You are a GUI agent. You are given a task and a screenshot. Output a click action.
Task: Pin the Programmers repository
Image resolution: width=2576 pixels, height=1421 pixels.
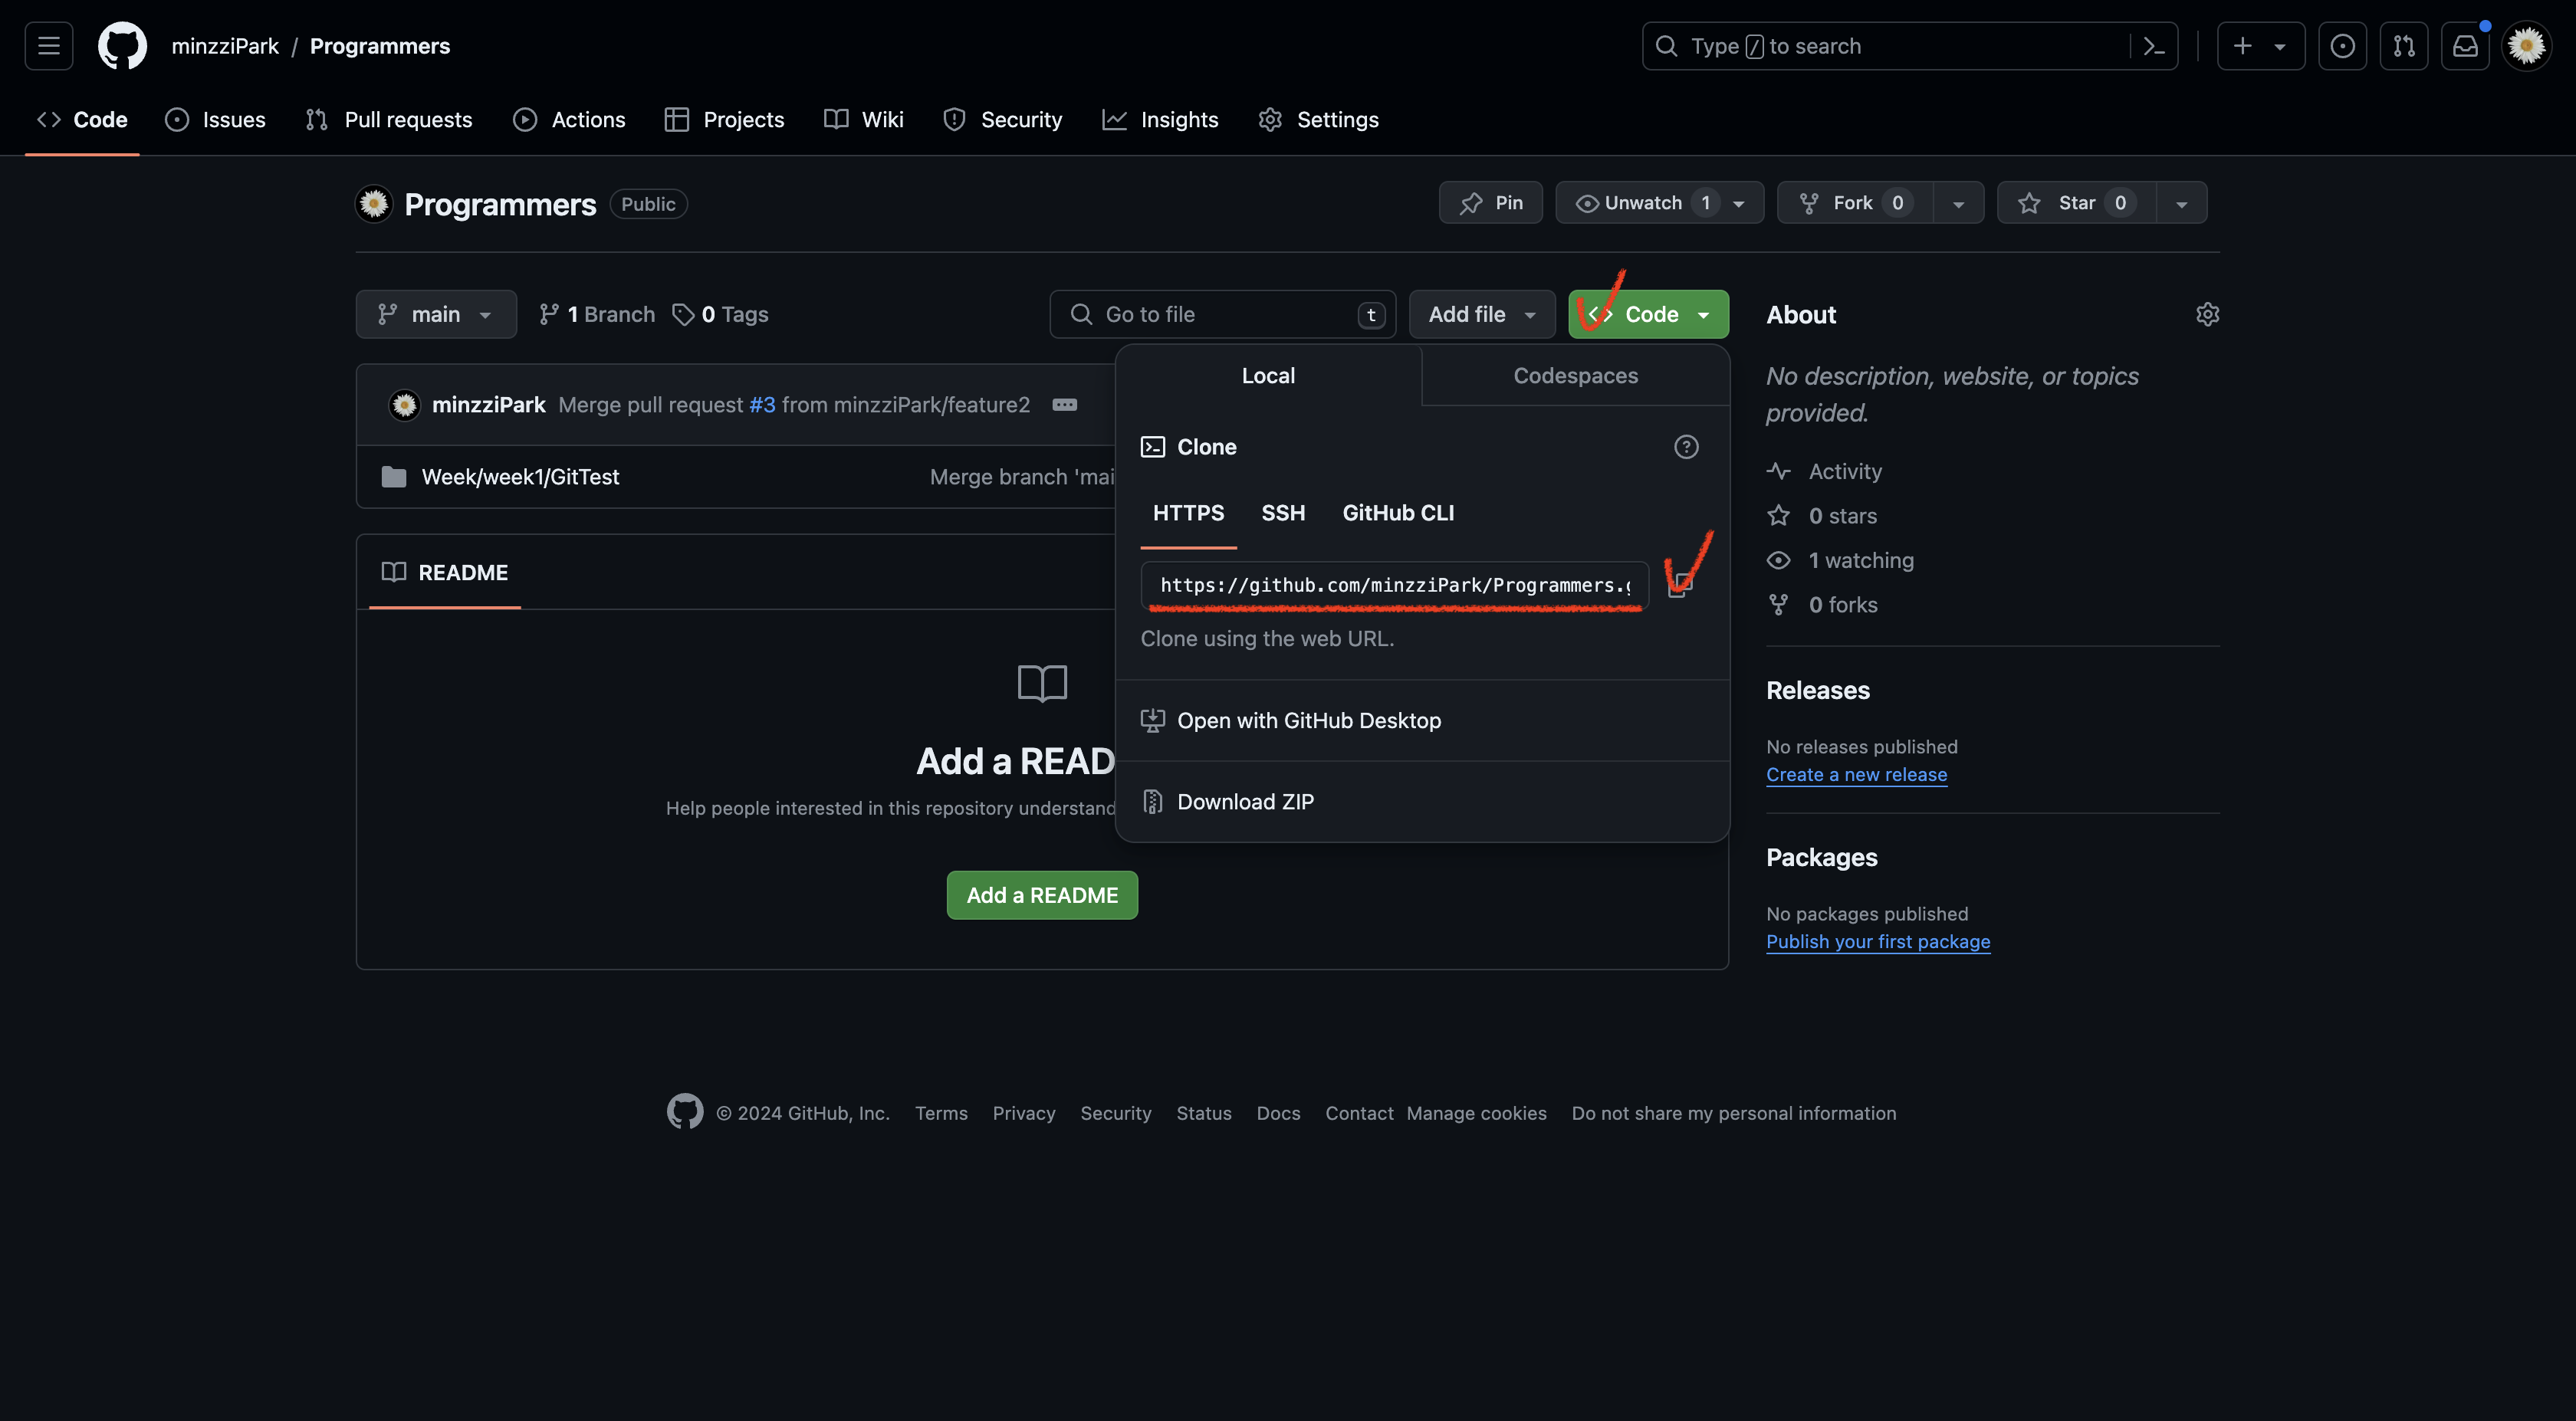click(x=1490, y=203)
